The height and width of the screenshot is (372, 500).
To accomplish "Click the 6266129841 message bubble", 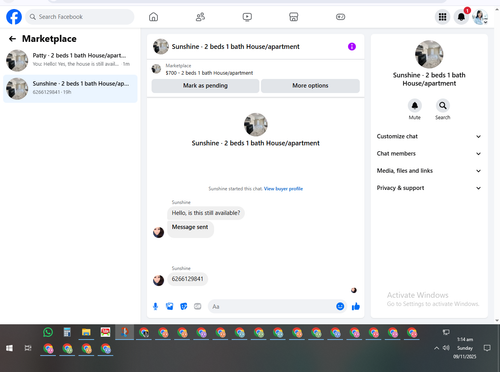I will point(187,279).
